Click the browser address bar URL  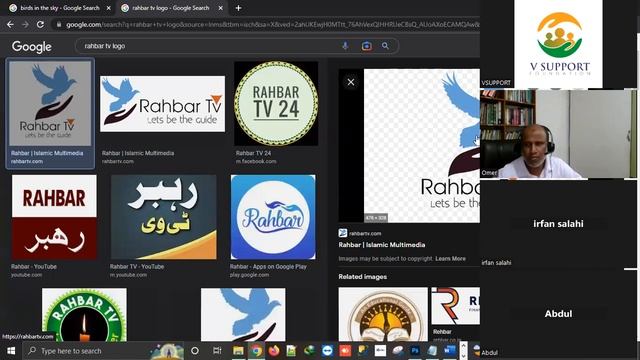(x=272, y=25)
